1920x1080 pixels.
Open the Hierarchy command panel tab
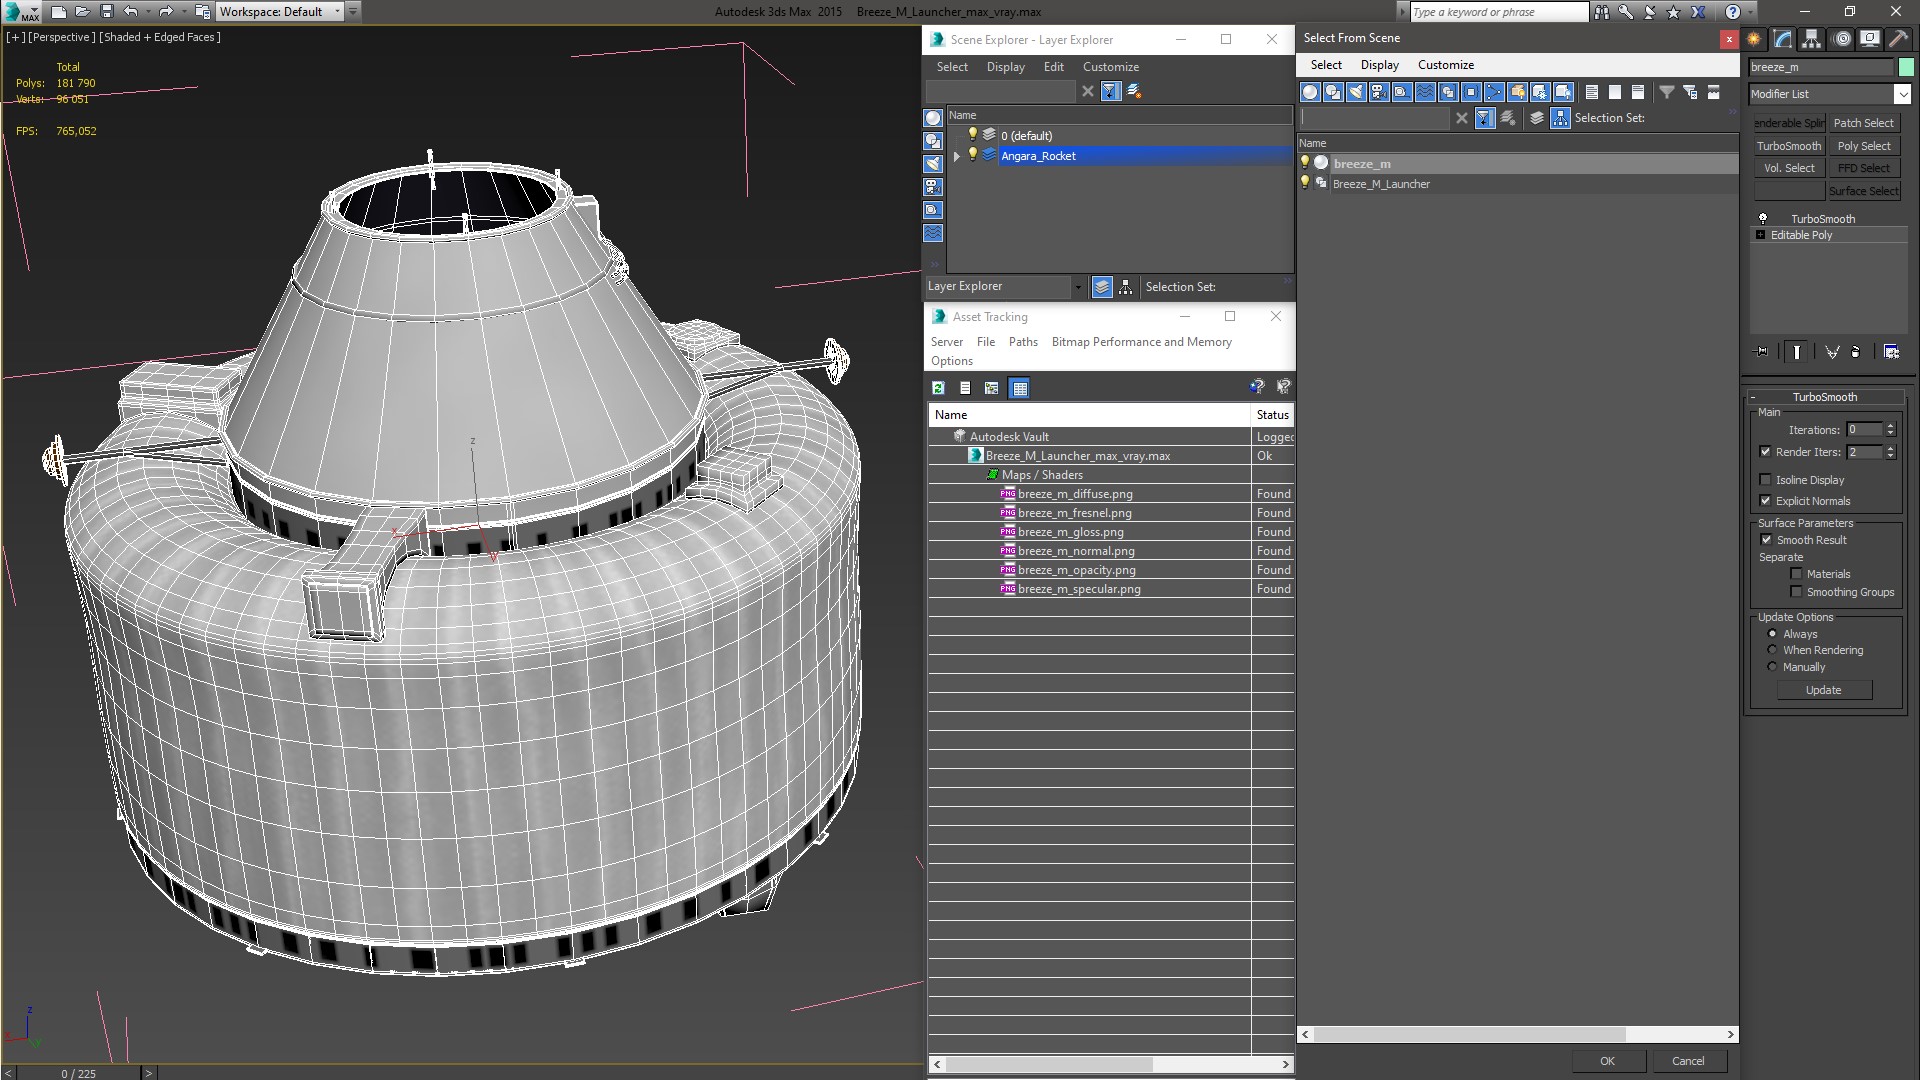tap(1811, 39)
